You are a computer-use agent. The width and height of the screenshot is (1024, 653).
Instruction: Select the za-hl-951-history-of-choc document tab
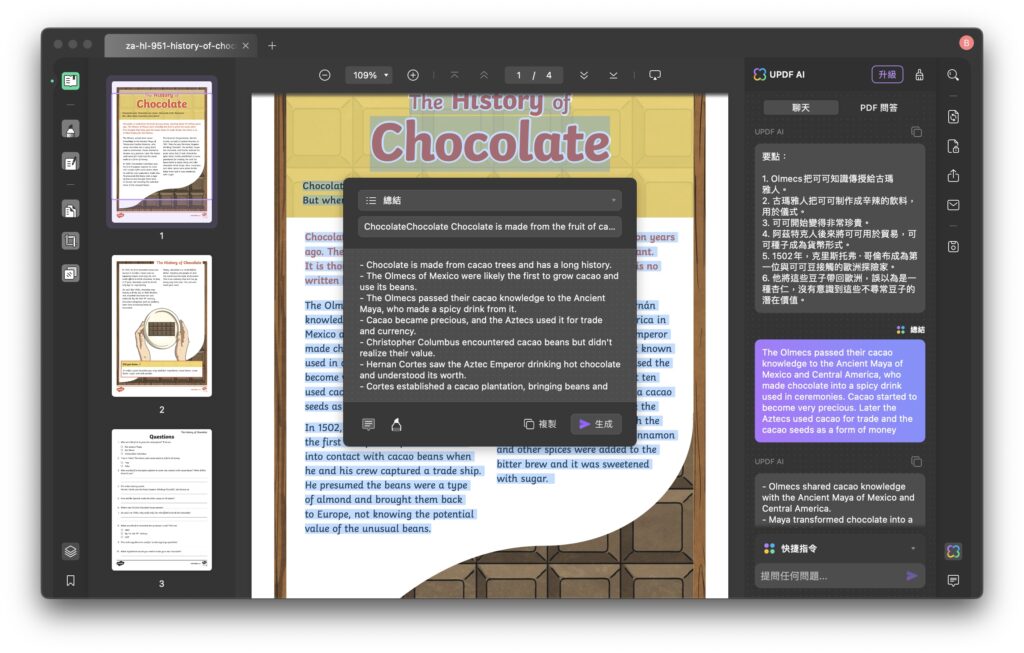[180, 46]
